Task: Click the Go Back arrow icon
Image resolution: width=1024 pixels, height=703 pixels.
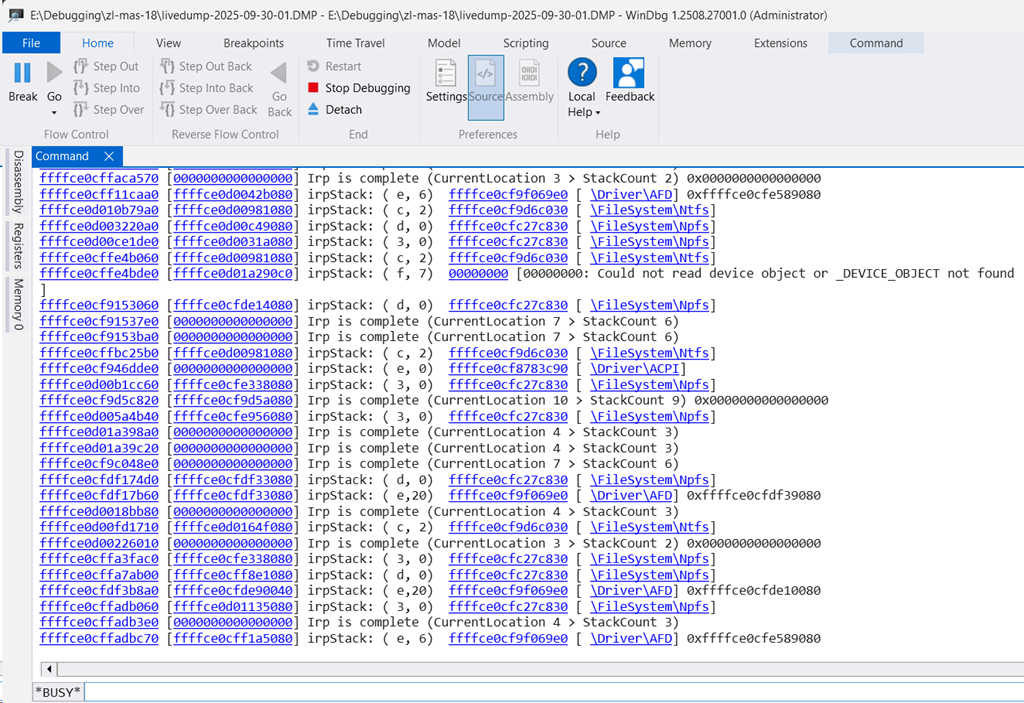Action: (279, 74)
